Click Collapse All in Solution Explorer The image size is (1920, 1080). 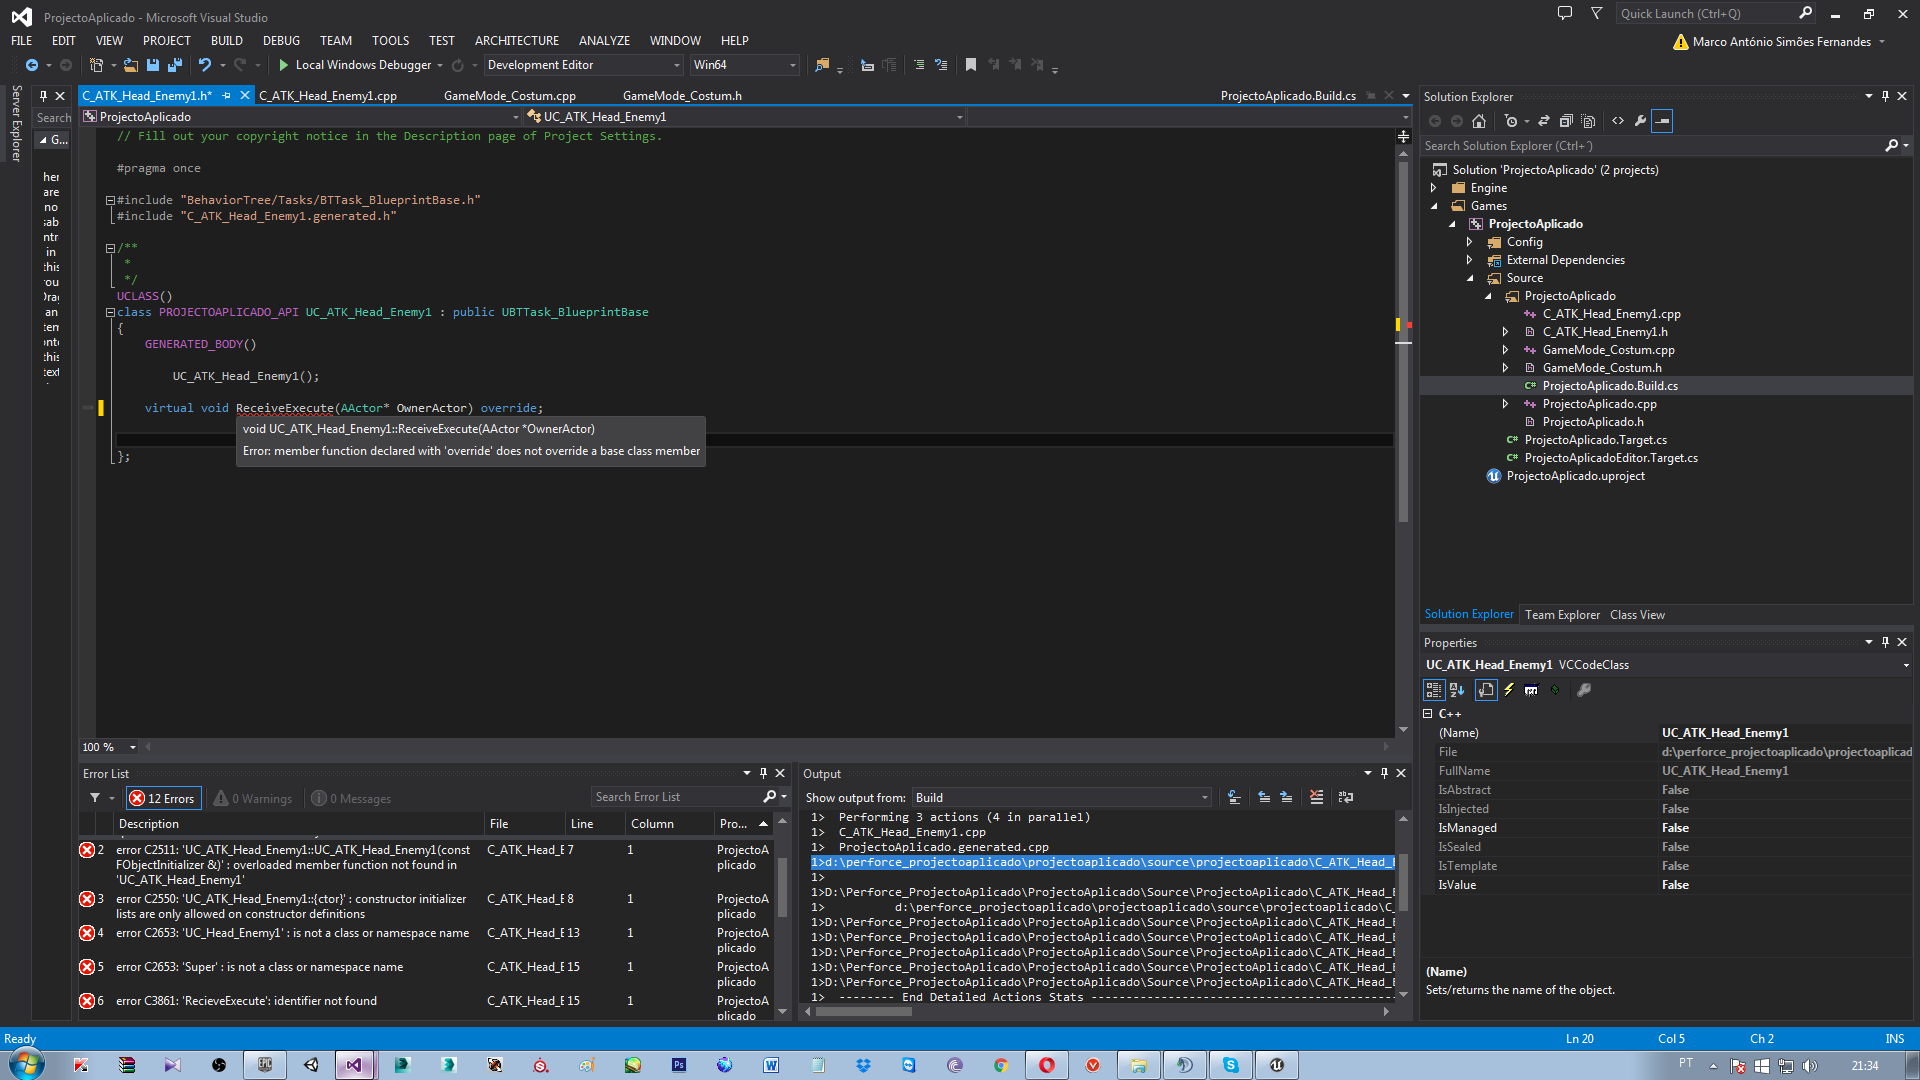1566,121
